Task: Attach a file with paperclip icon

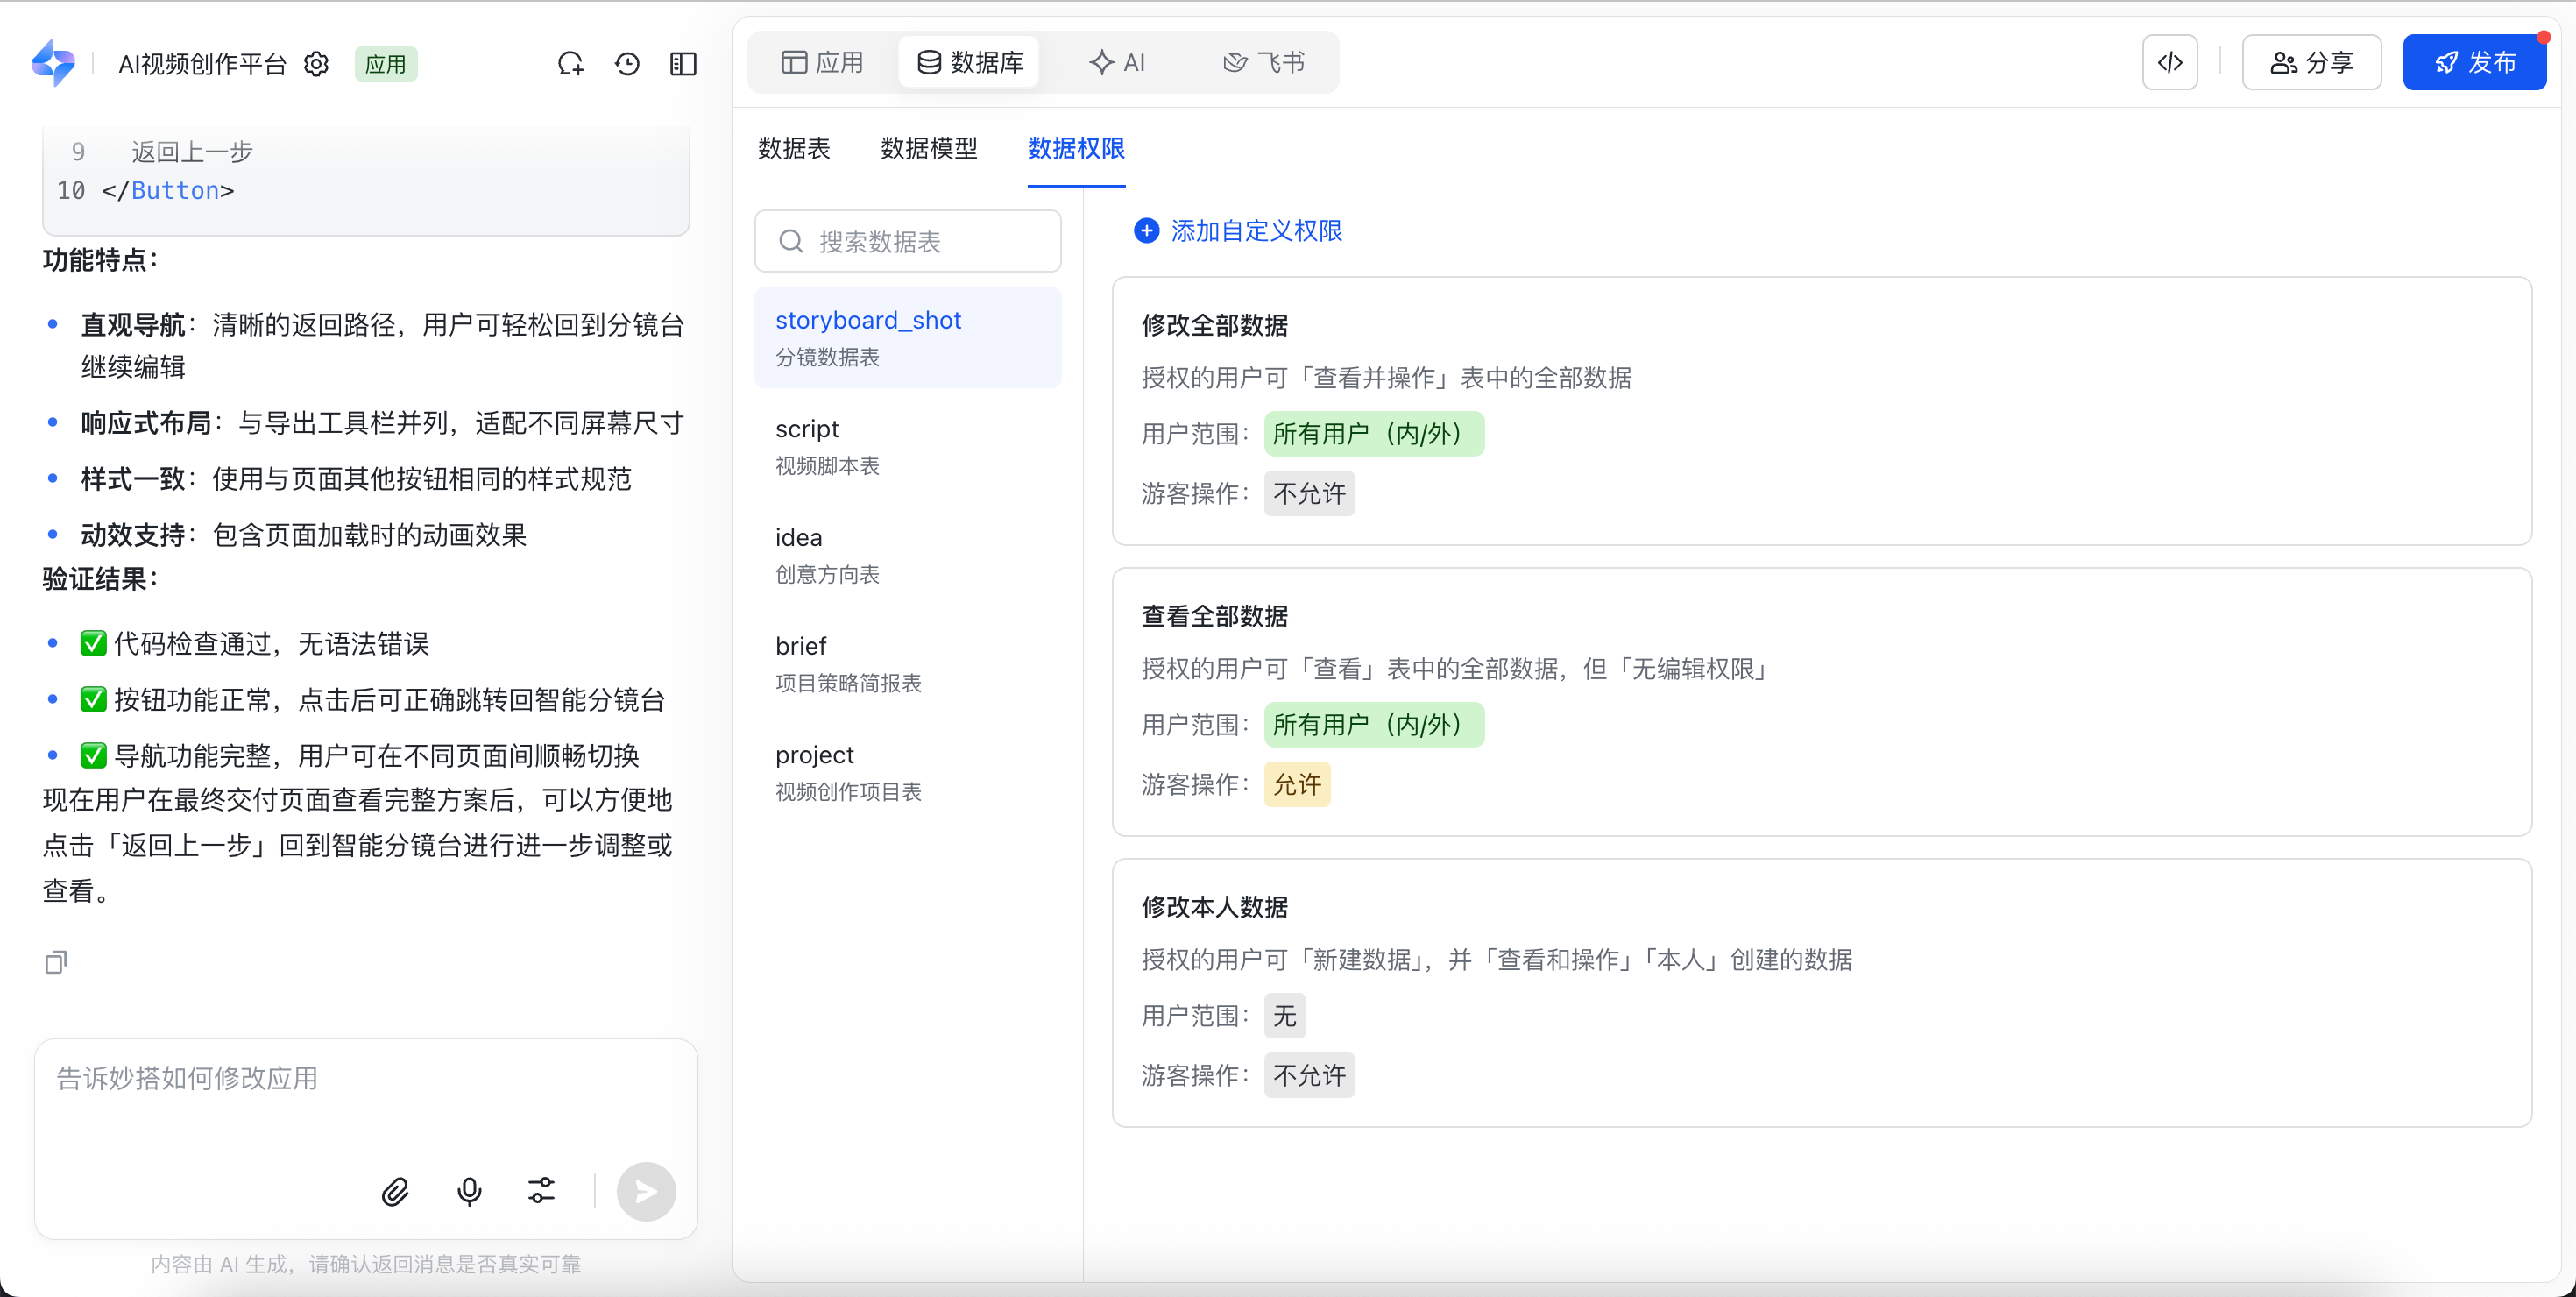Action: [x=395, y=1191]
